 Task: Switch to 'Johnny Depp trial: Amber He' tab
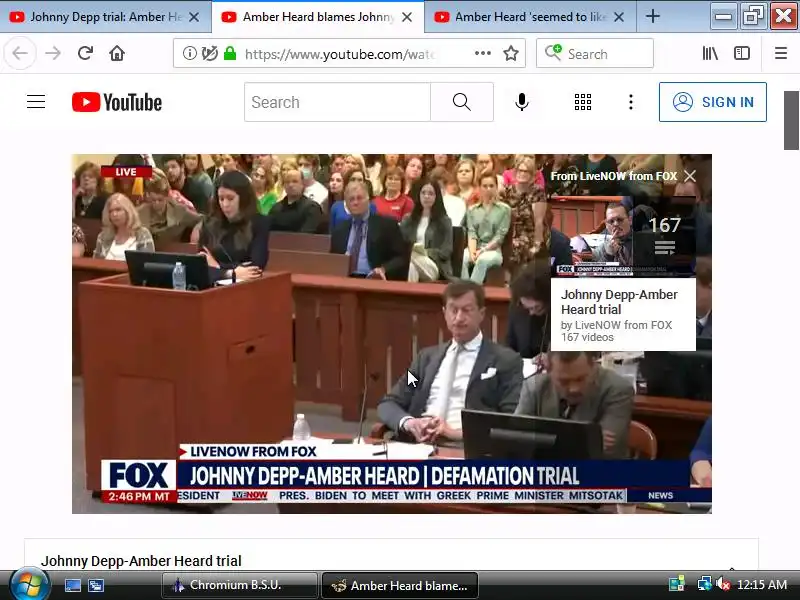[106, 17]
